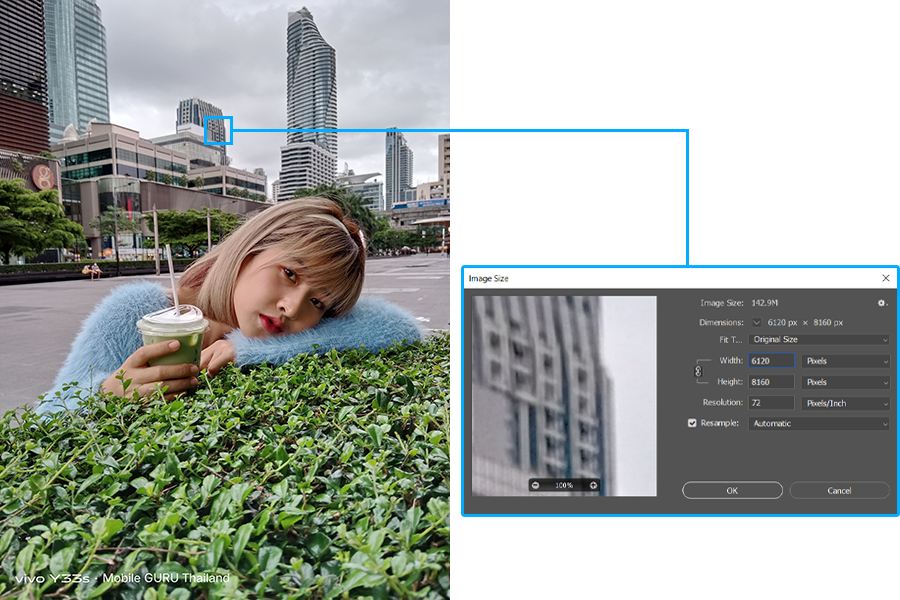Open the Resample Automatic method dropdown
This screenshot has width=900, height=600.
818,424
